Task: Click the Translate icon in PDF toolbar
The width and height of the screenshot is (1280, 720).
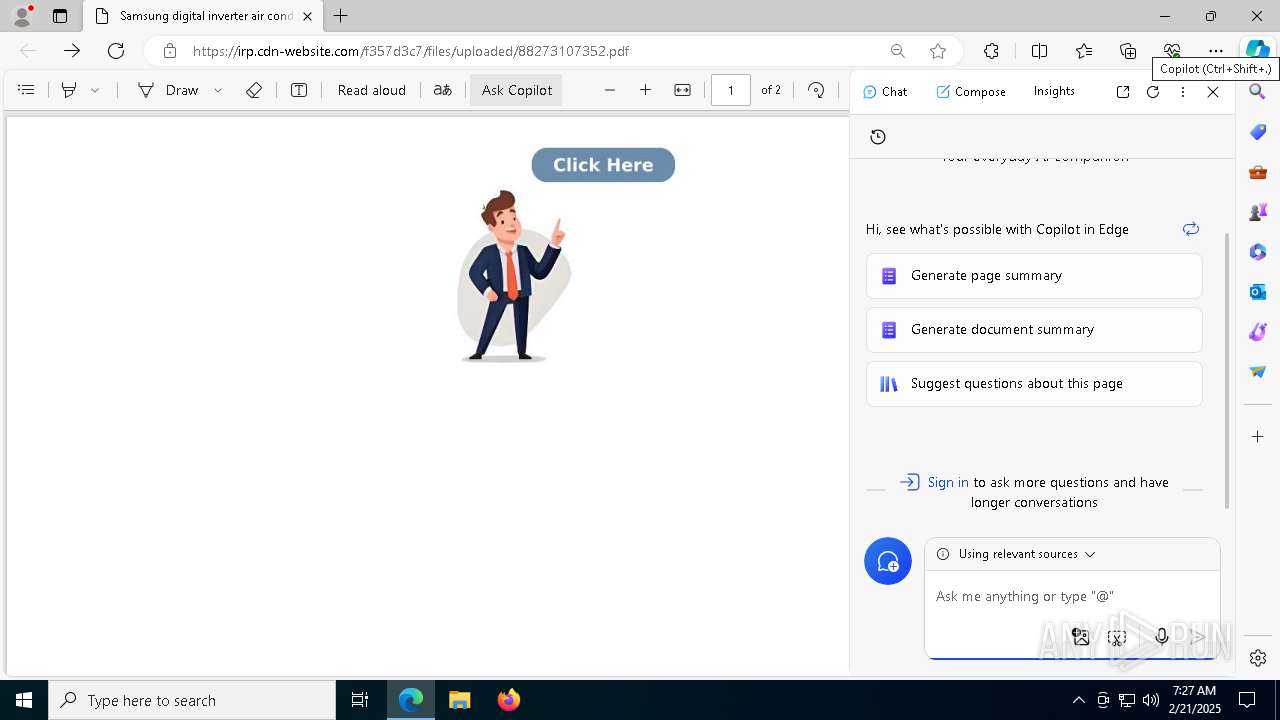Action: coord(442,90)
